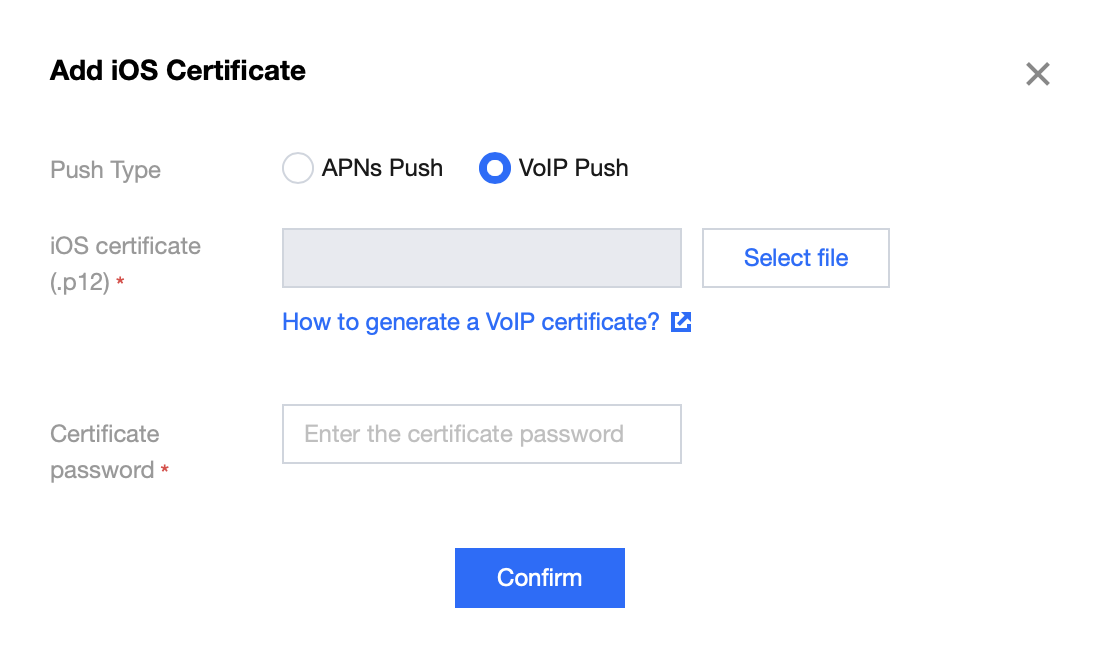Click the Select file button

796,258
